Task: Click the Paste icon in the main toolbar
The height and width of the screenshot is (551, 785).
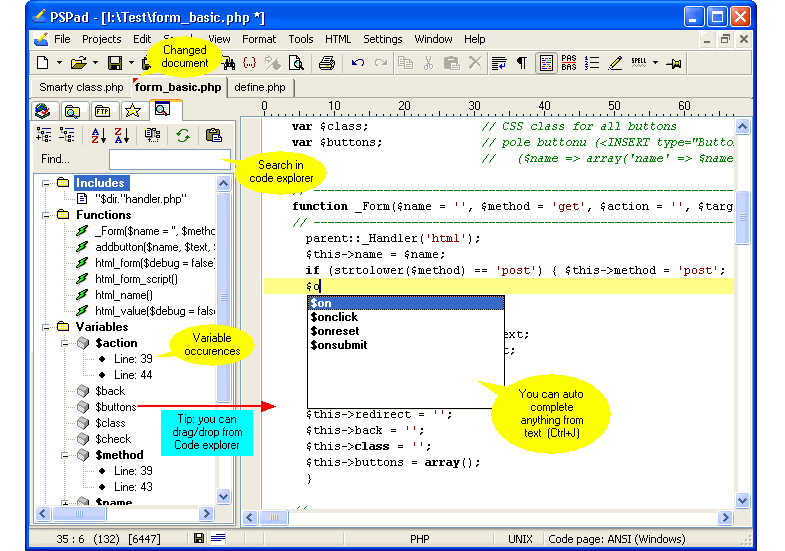Action: pos(452,63)
